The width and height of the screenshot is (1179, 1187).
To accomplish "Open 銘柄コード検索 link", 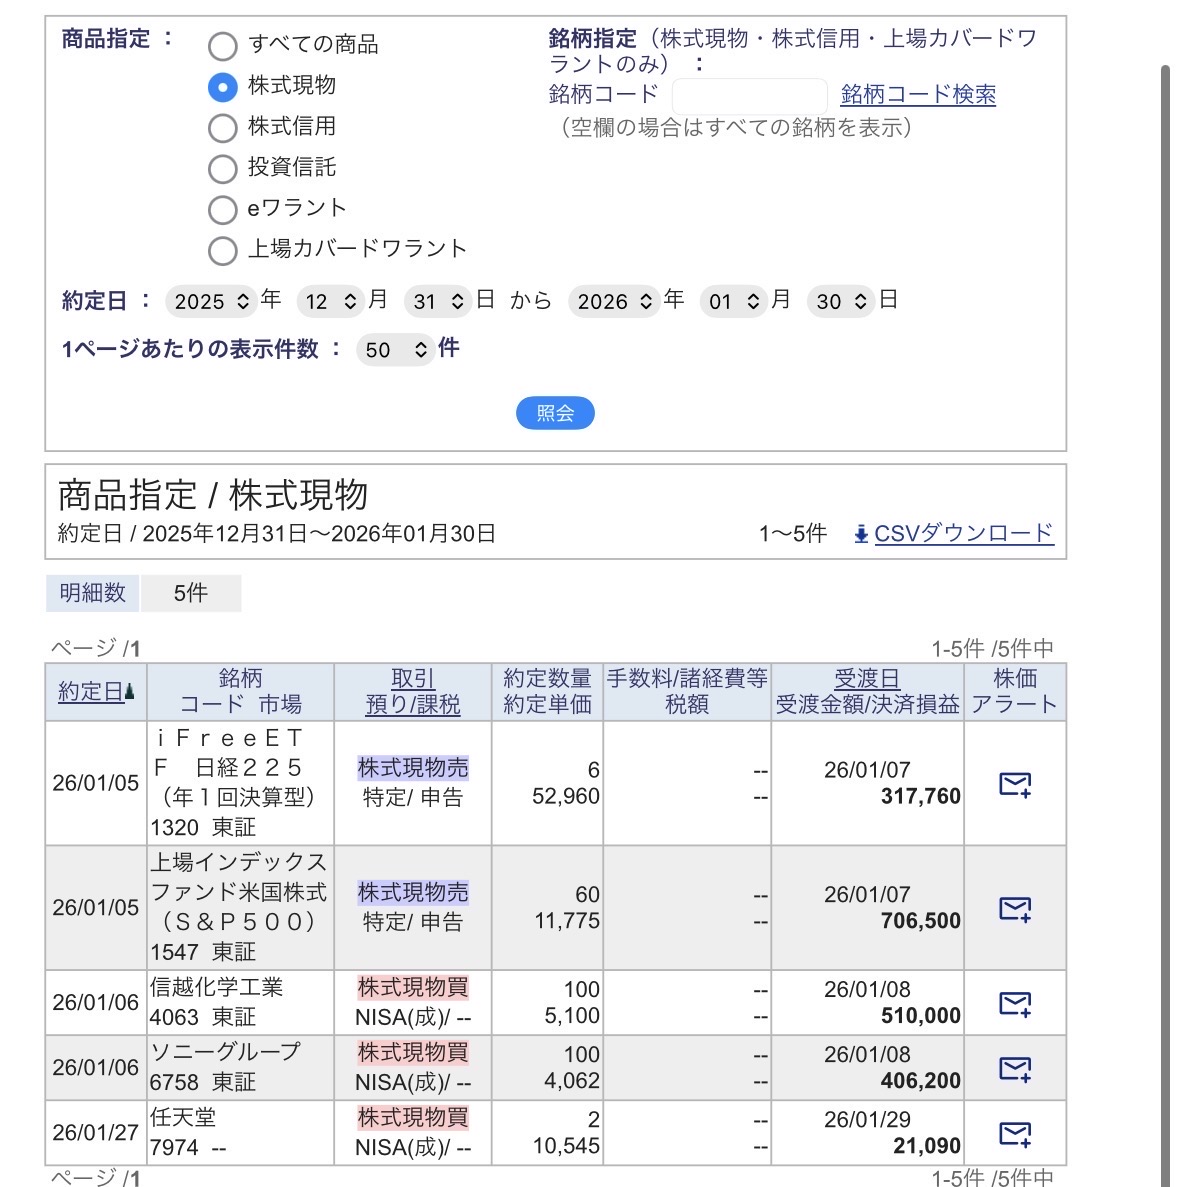I will point(917,95).
